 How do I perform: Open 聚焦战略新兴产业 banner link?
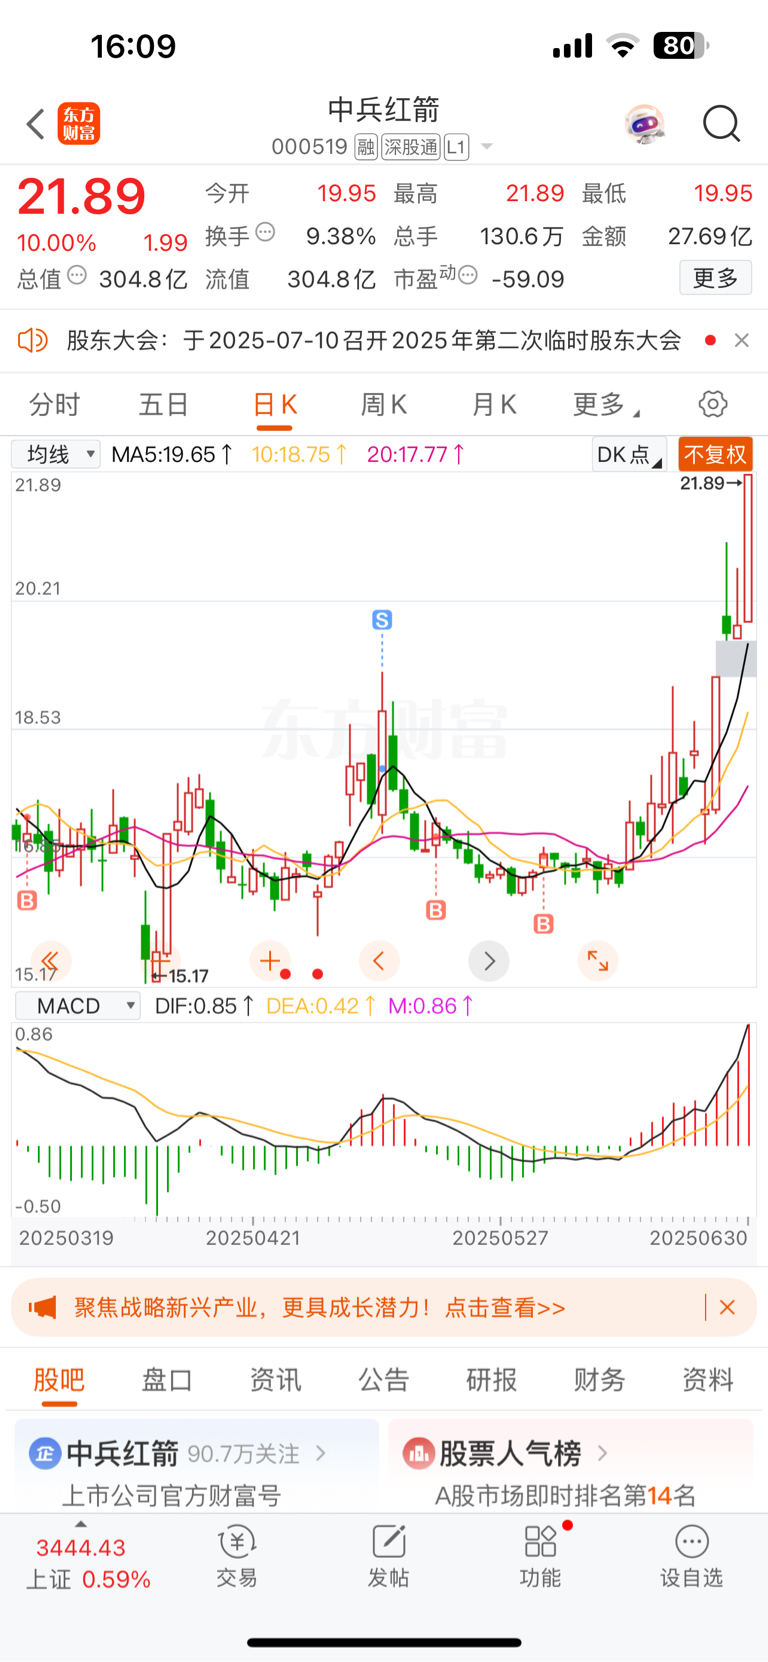[320, 1307]
